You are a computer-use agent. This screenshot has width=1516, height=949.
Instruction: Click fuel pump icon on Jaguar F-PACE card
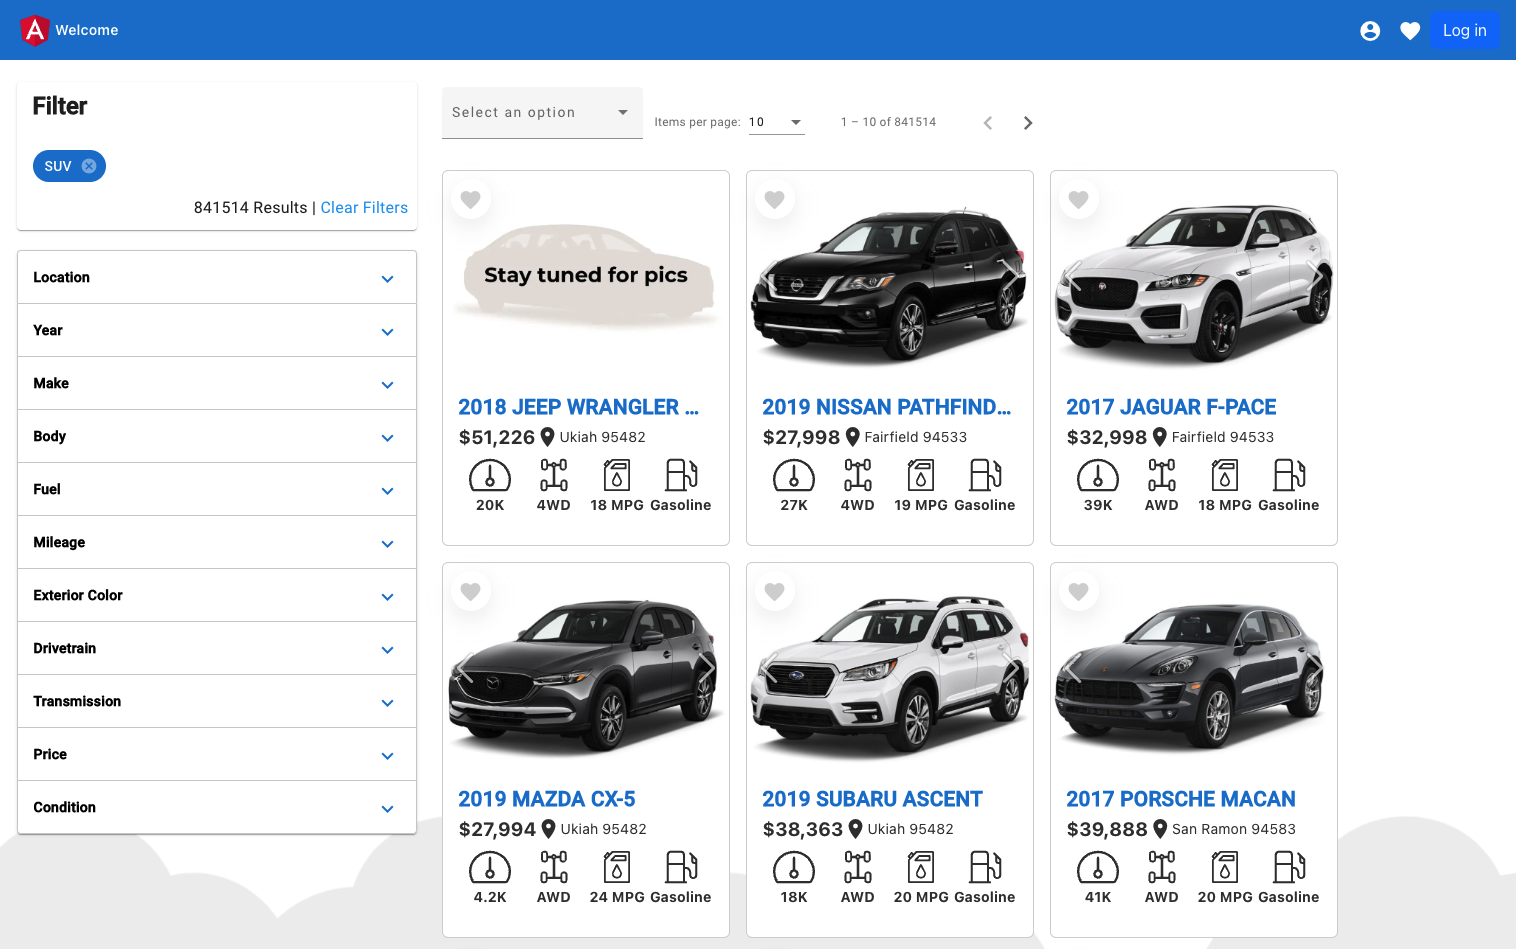click(x=1288, y=476)
